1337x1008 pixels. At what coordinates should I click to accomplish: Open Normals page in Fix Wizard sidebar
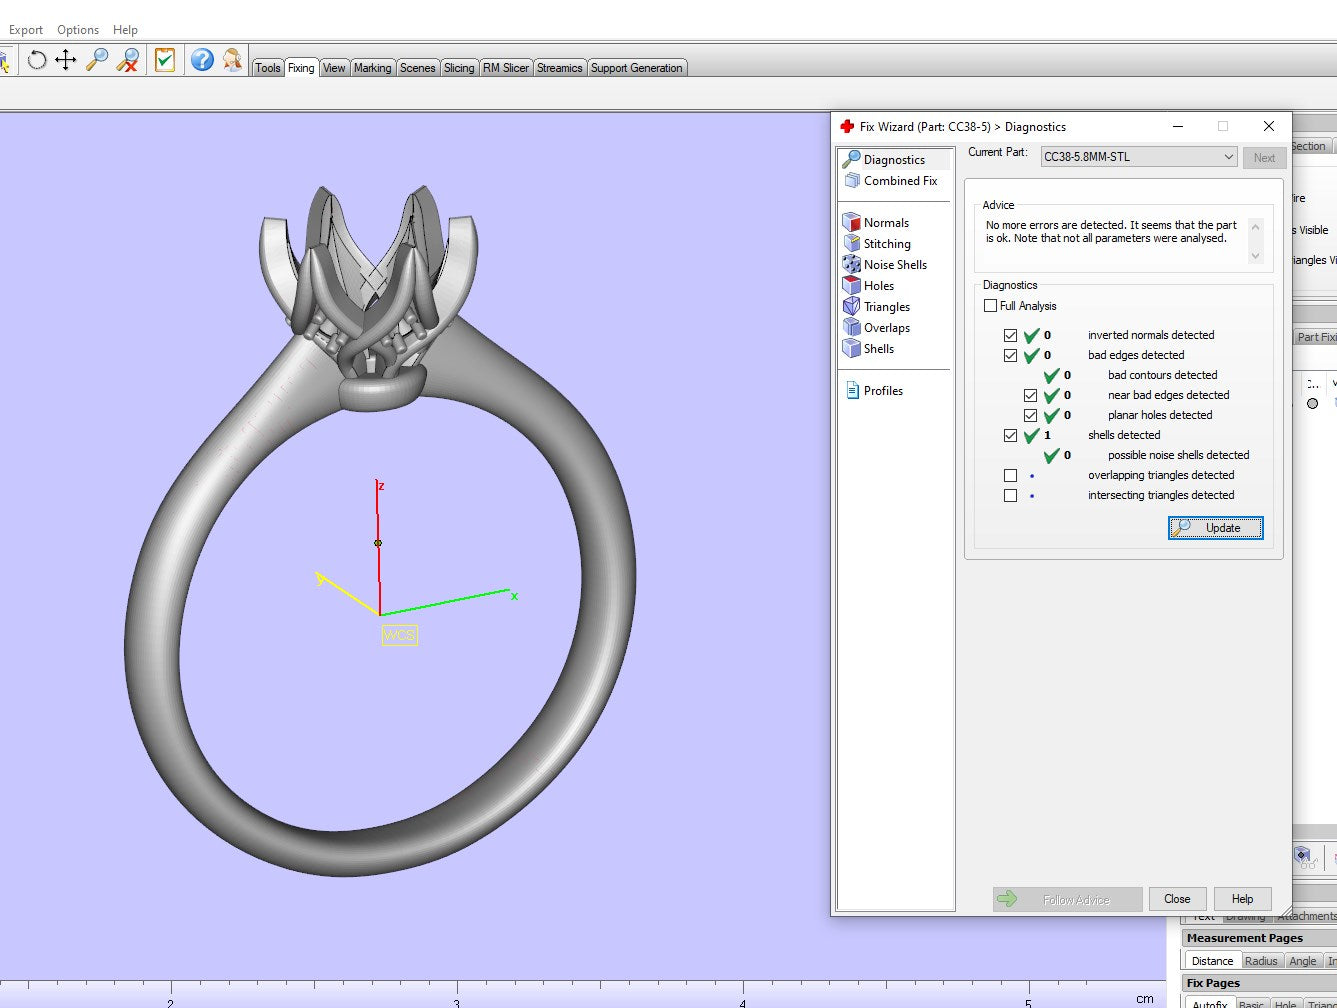886,223
